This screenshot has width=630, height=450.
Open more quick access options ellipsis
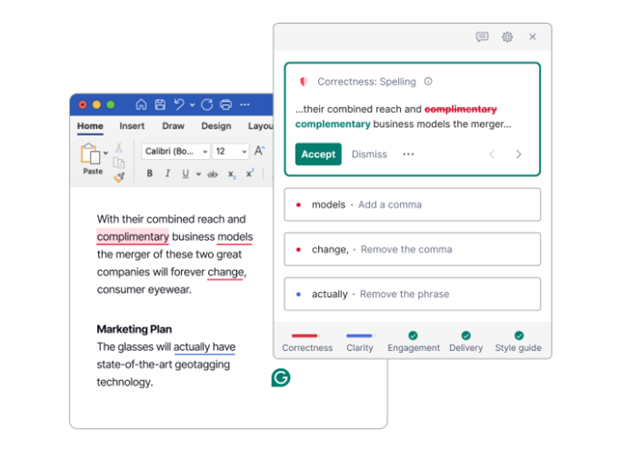pos(245,104)
